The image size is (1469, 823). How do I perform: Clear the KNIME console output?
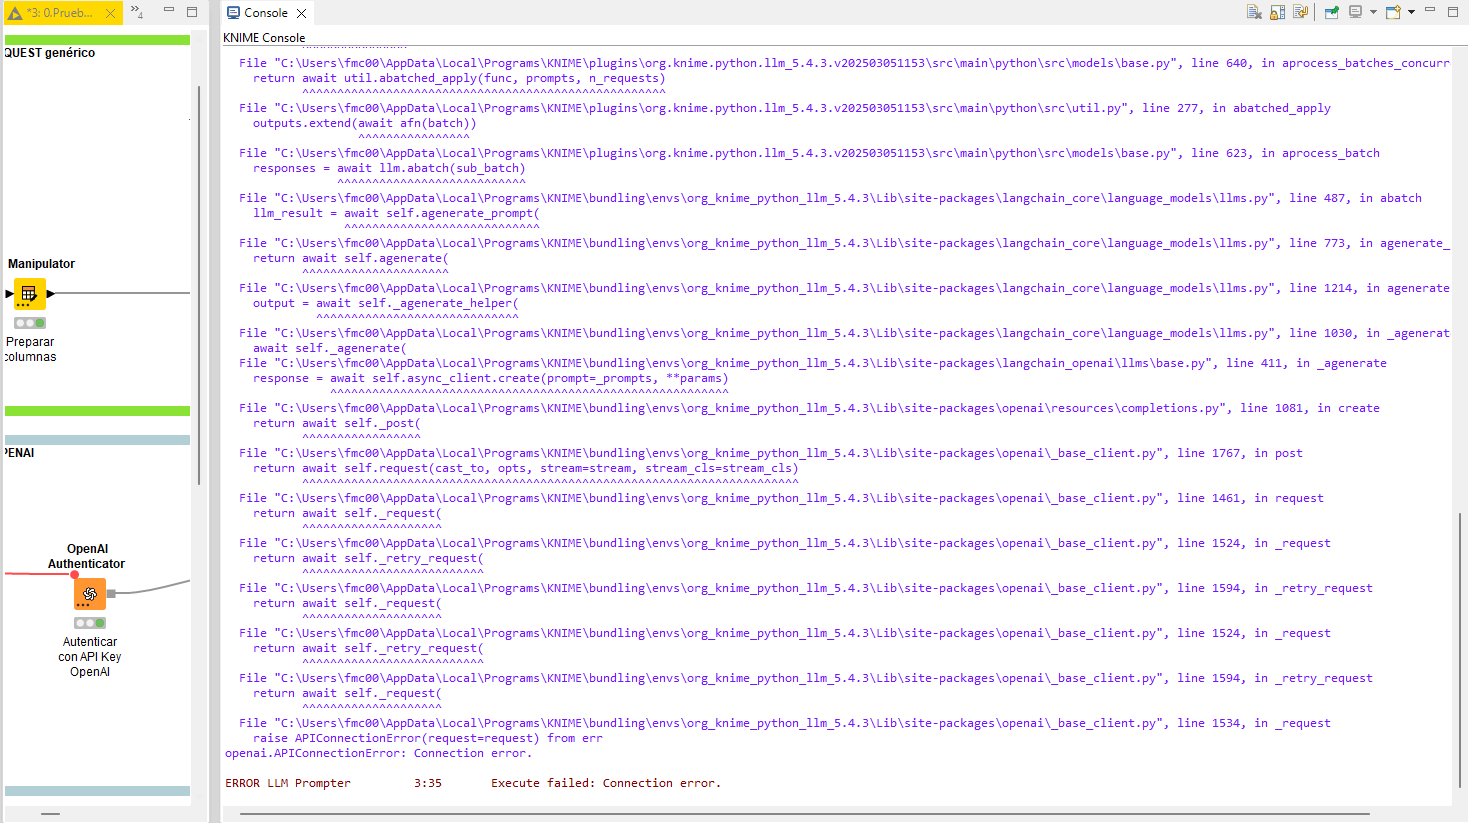click(x=1254, y=12)
